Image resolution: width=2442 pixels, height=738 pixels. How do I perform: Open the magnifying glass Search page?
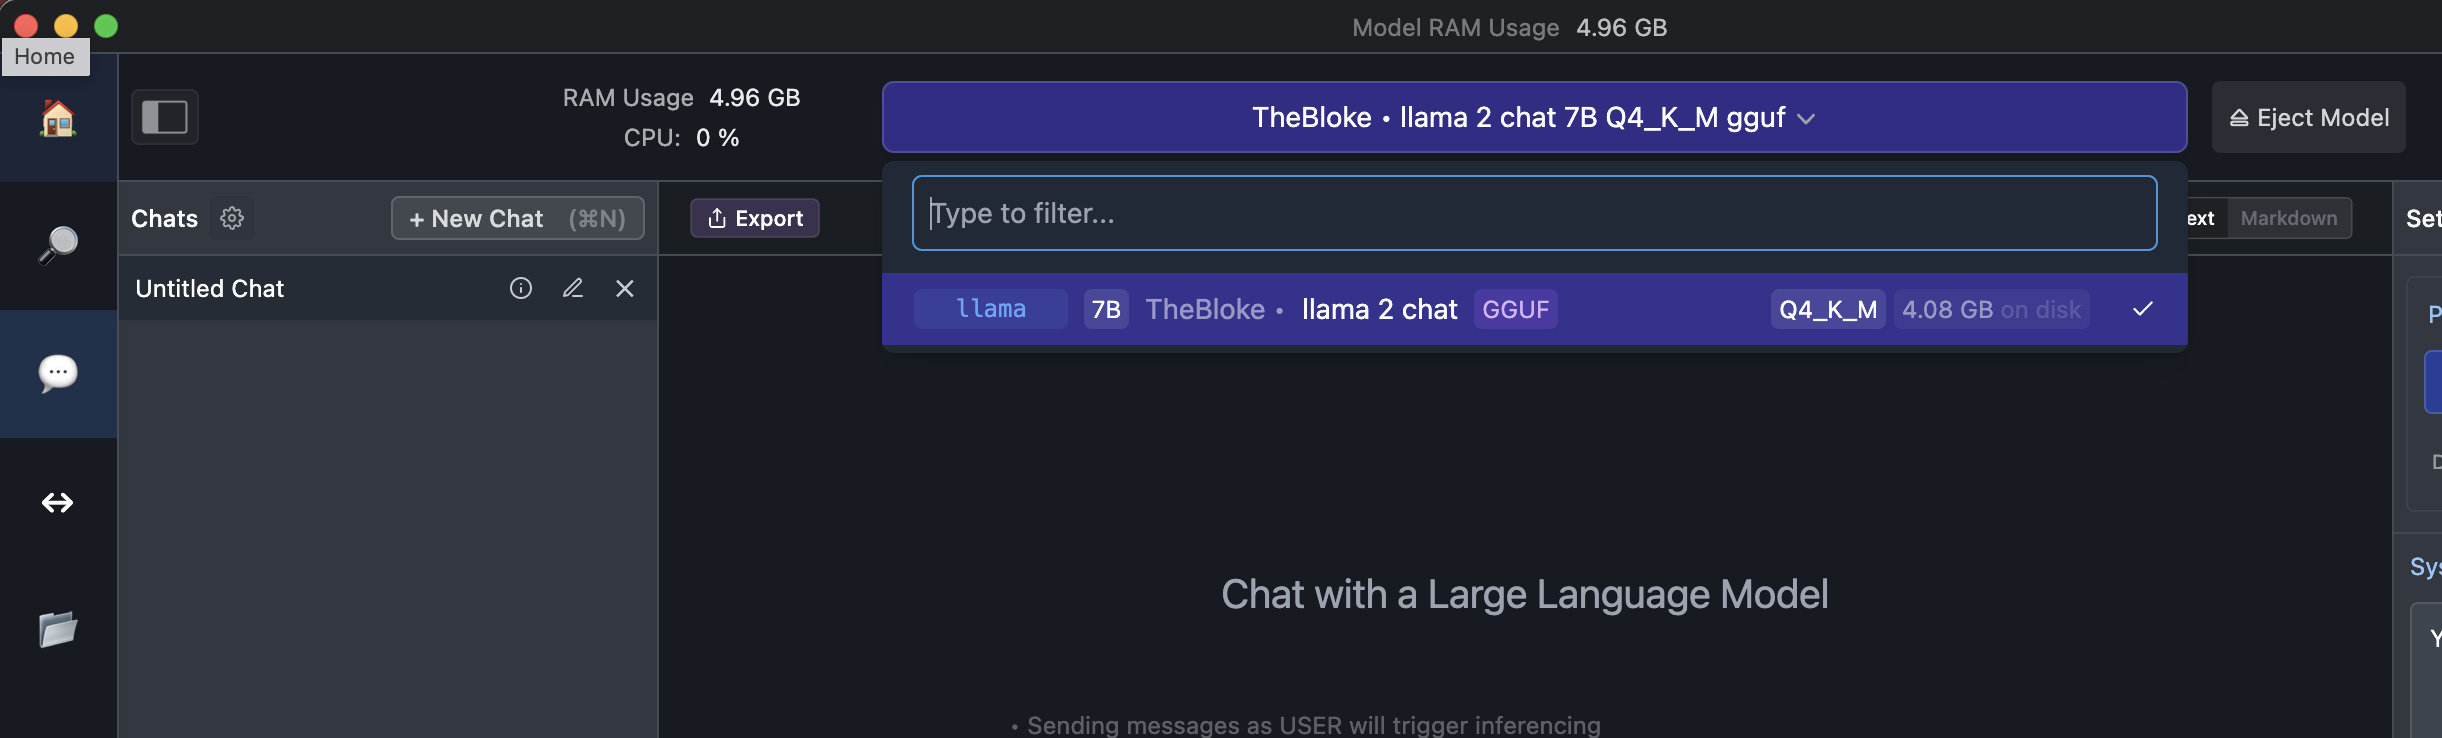pos(58,245)
